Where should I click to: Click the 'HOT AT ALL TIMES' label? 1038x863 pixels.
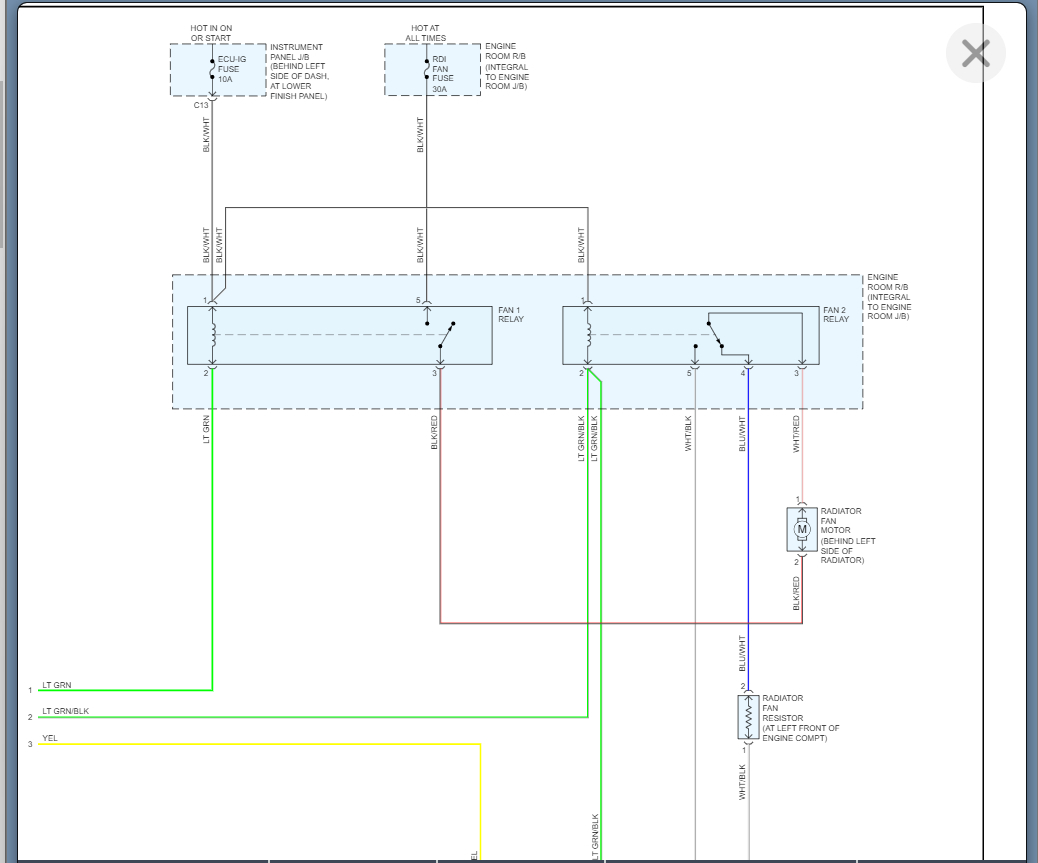pos(425,34)
